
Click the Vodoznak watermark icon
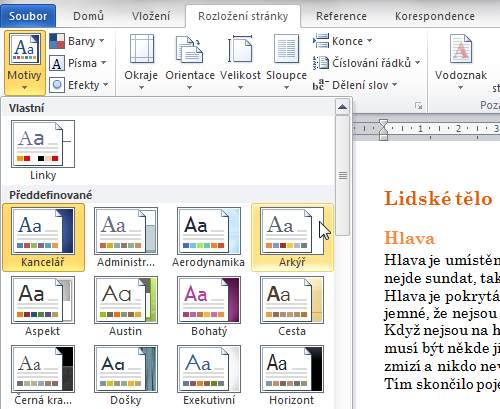pyautogui.click(x=461, y=49)
